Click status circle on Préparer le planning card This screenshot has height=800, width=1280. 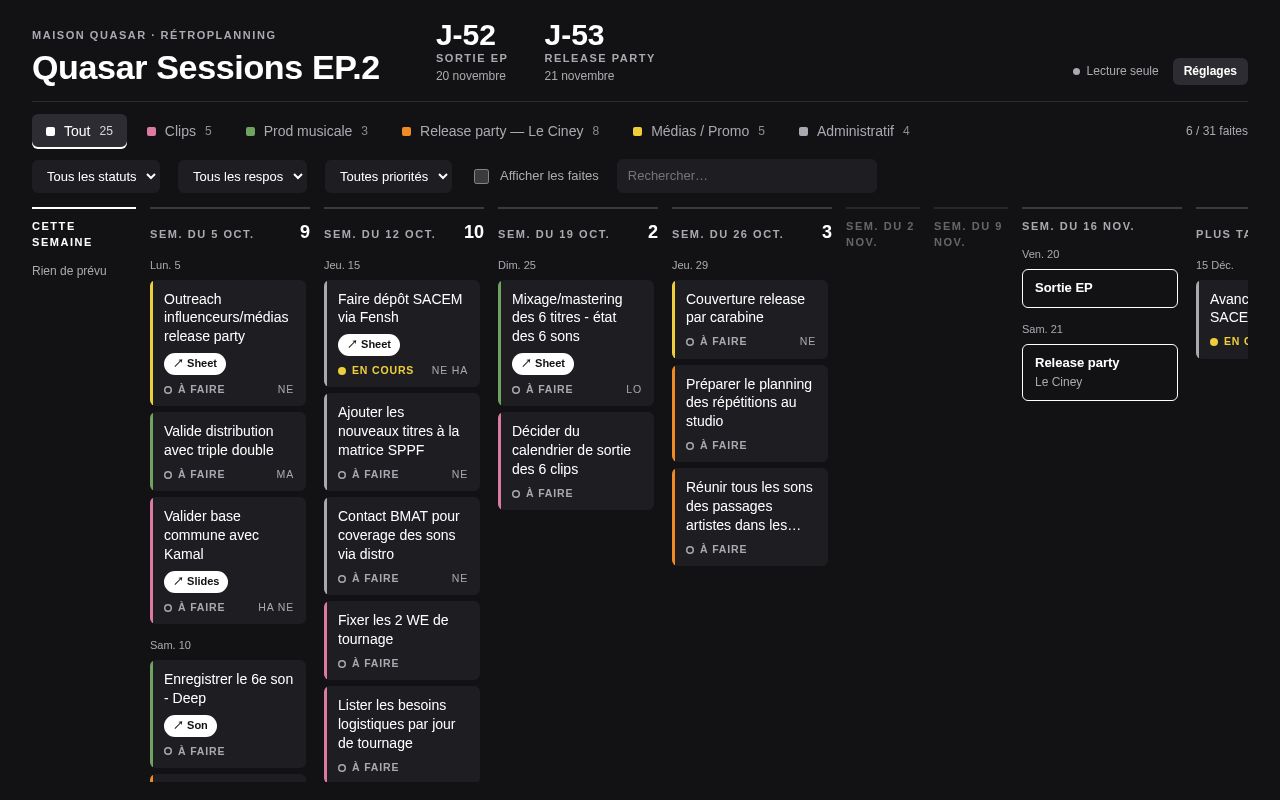pyautogui.click(x=690, y=446)
